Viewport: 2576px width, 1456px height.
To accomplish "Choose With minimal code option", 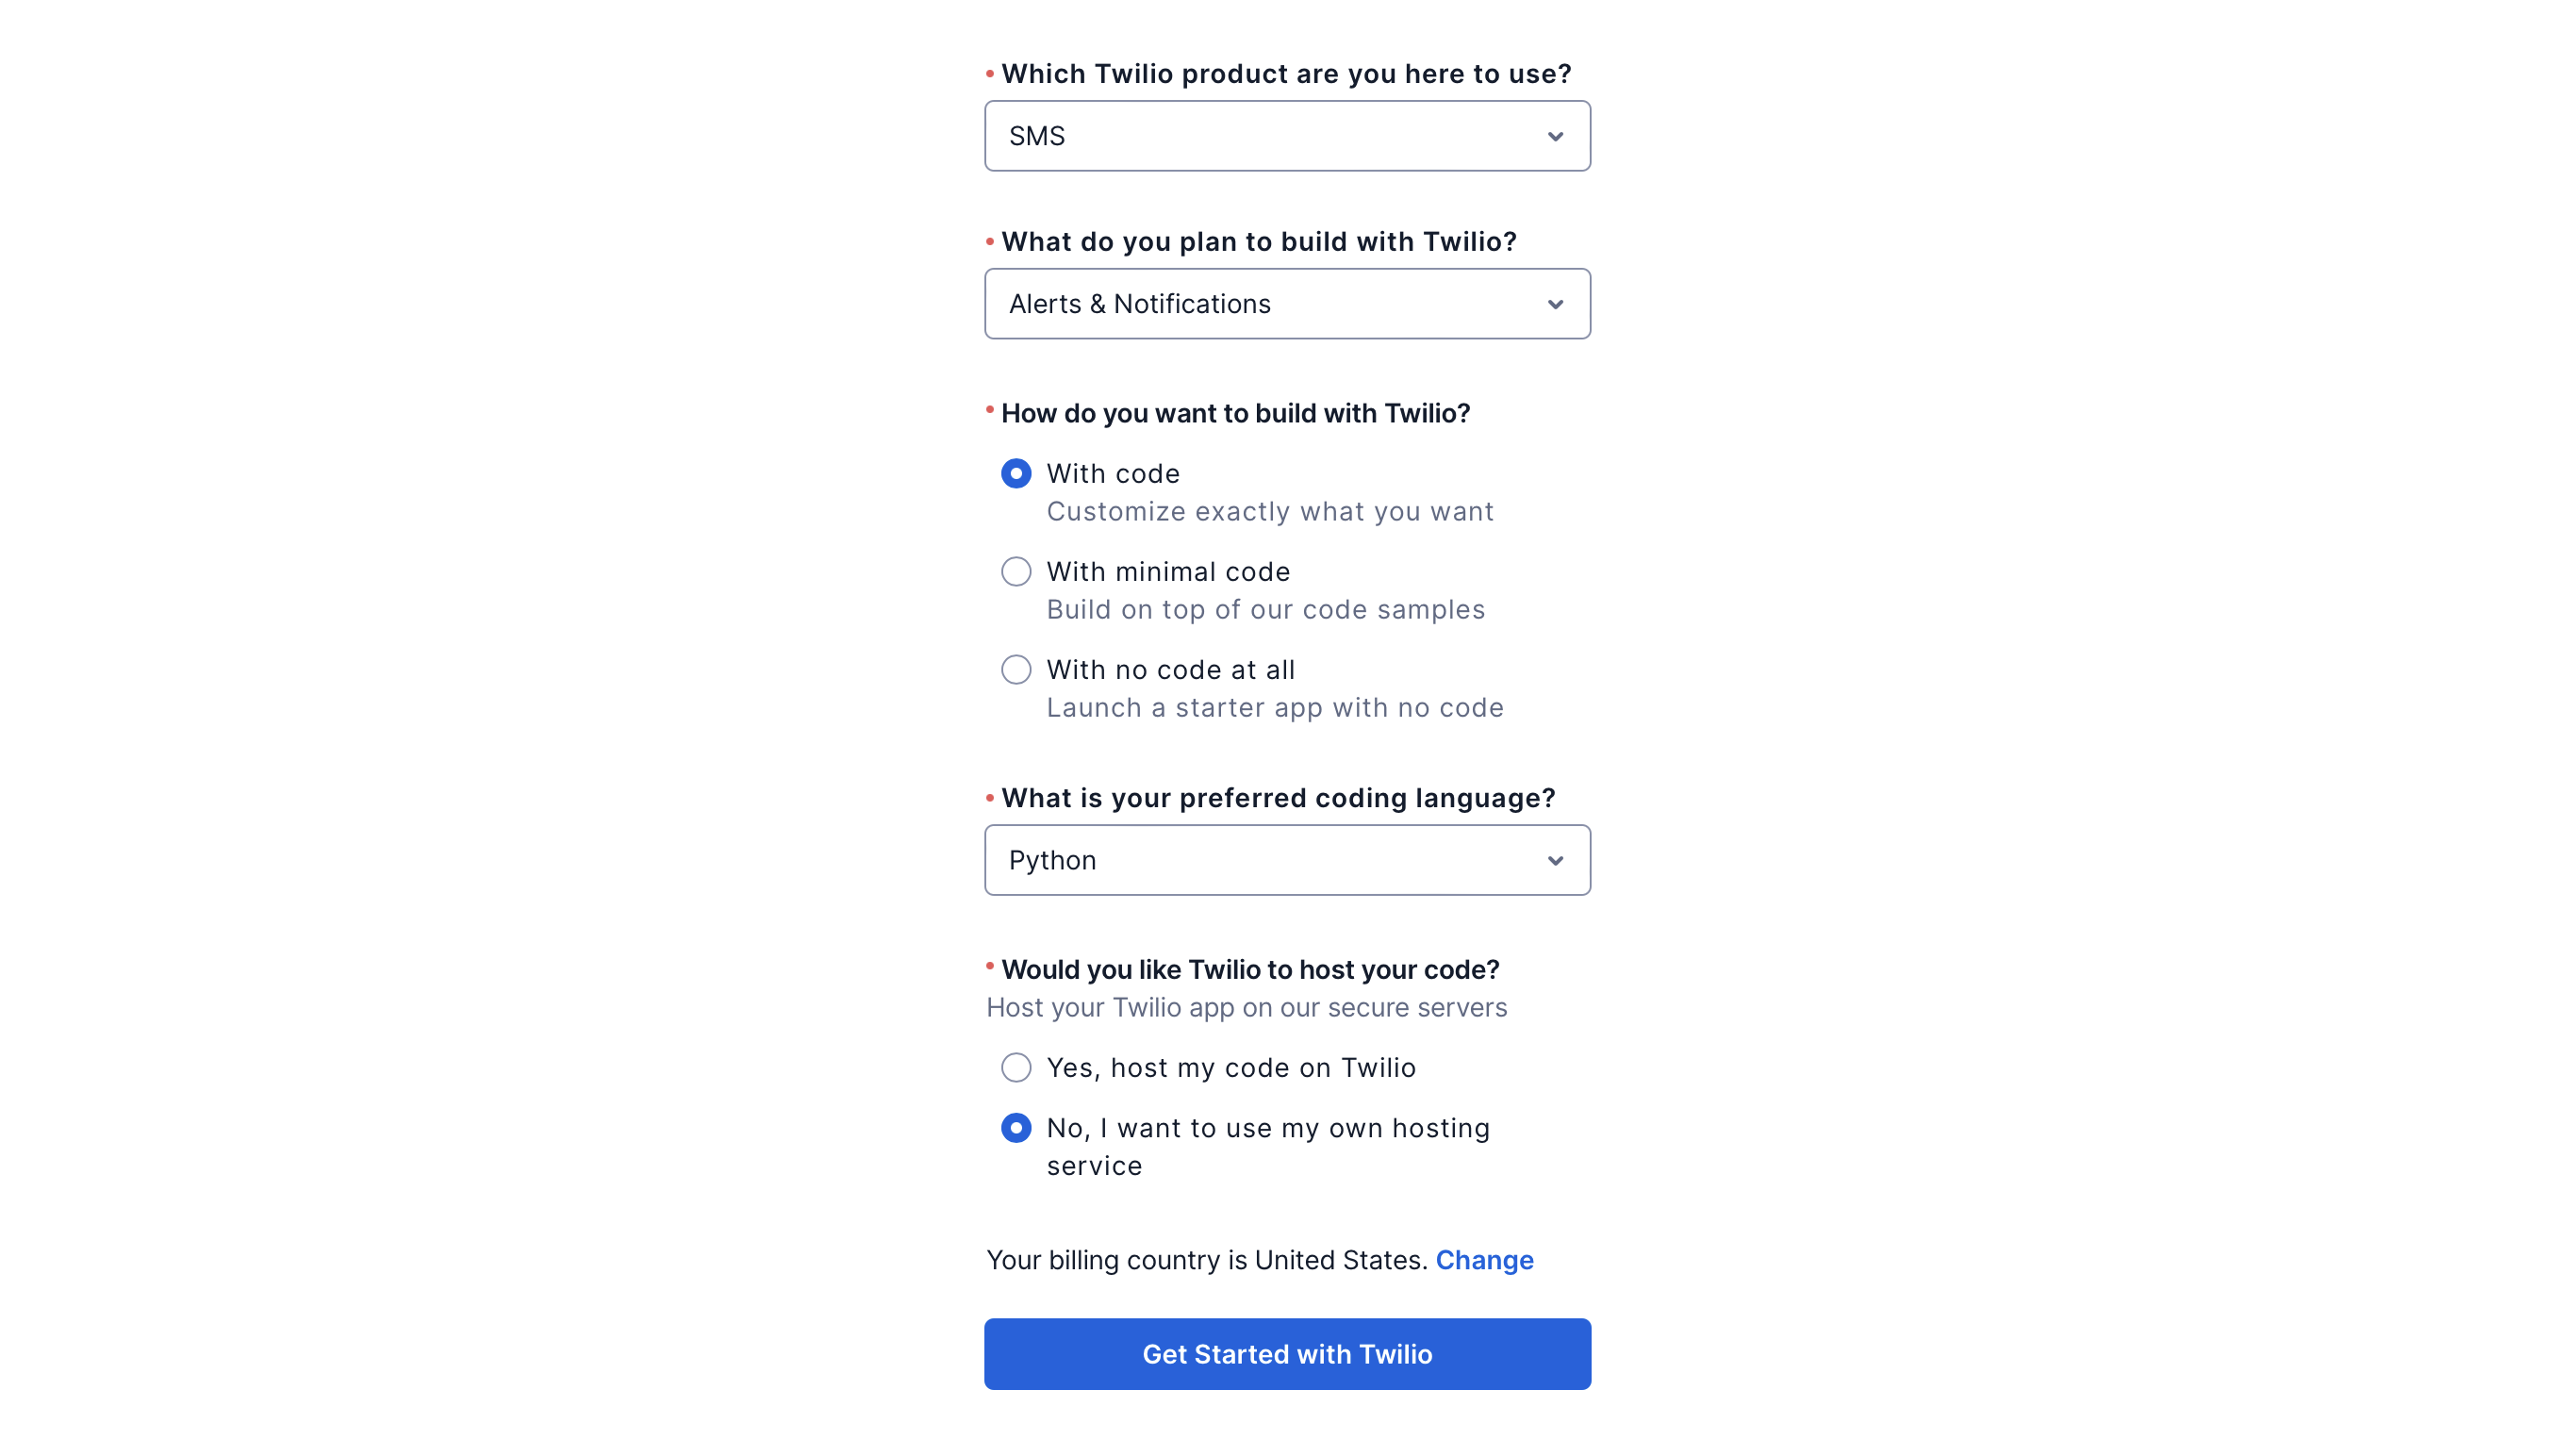I will point(1016,571).
